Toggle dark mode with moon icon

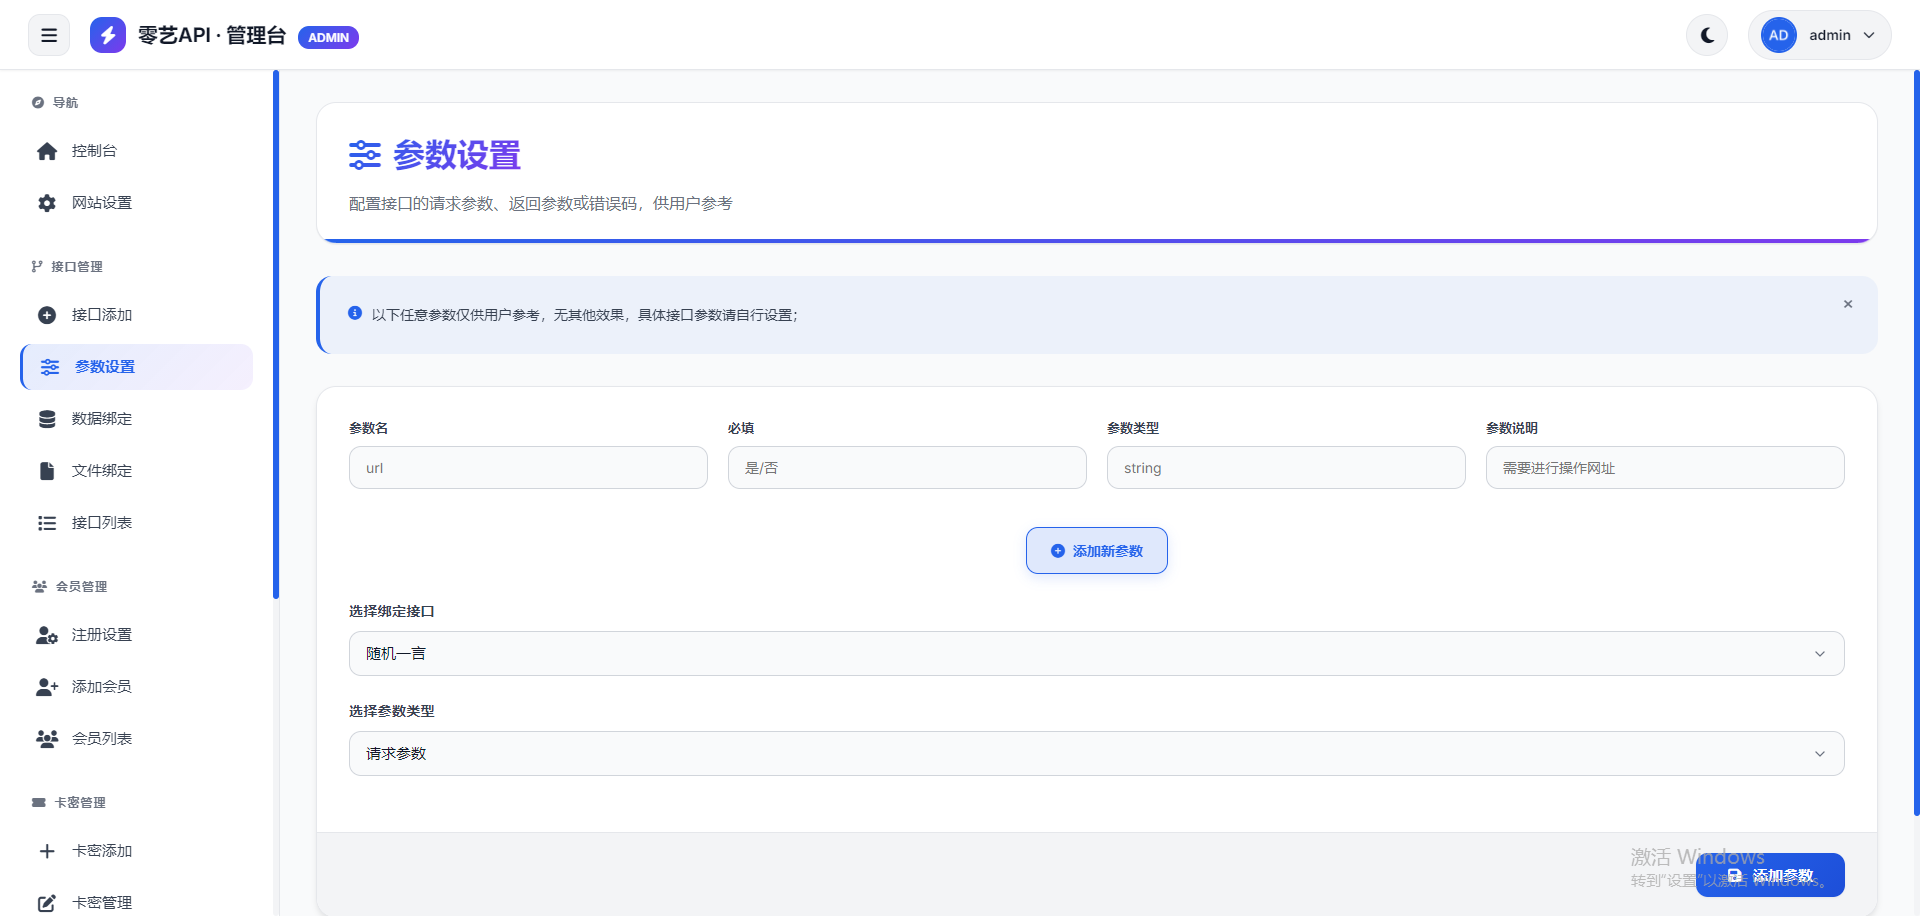1707,35
